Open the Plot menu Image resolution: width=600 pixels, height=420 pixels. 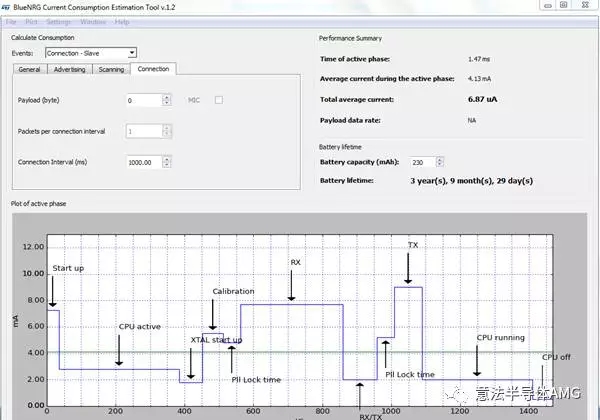[x=31, y=22]
